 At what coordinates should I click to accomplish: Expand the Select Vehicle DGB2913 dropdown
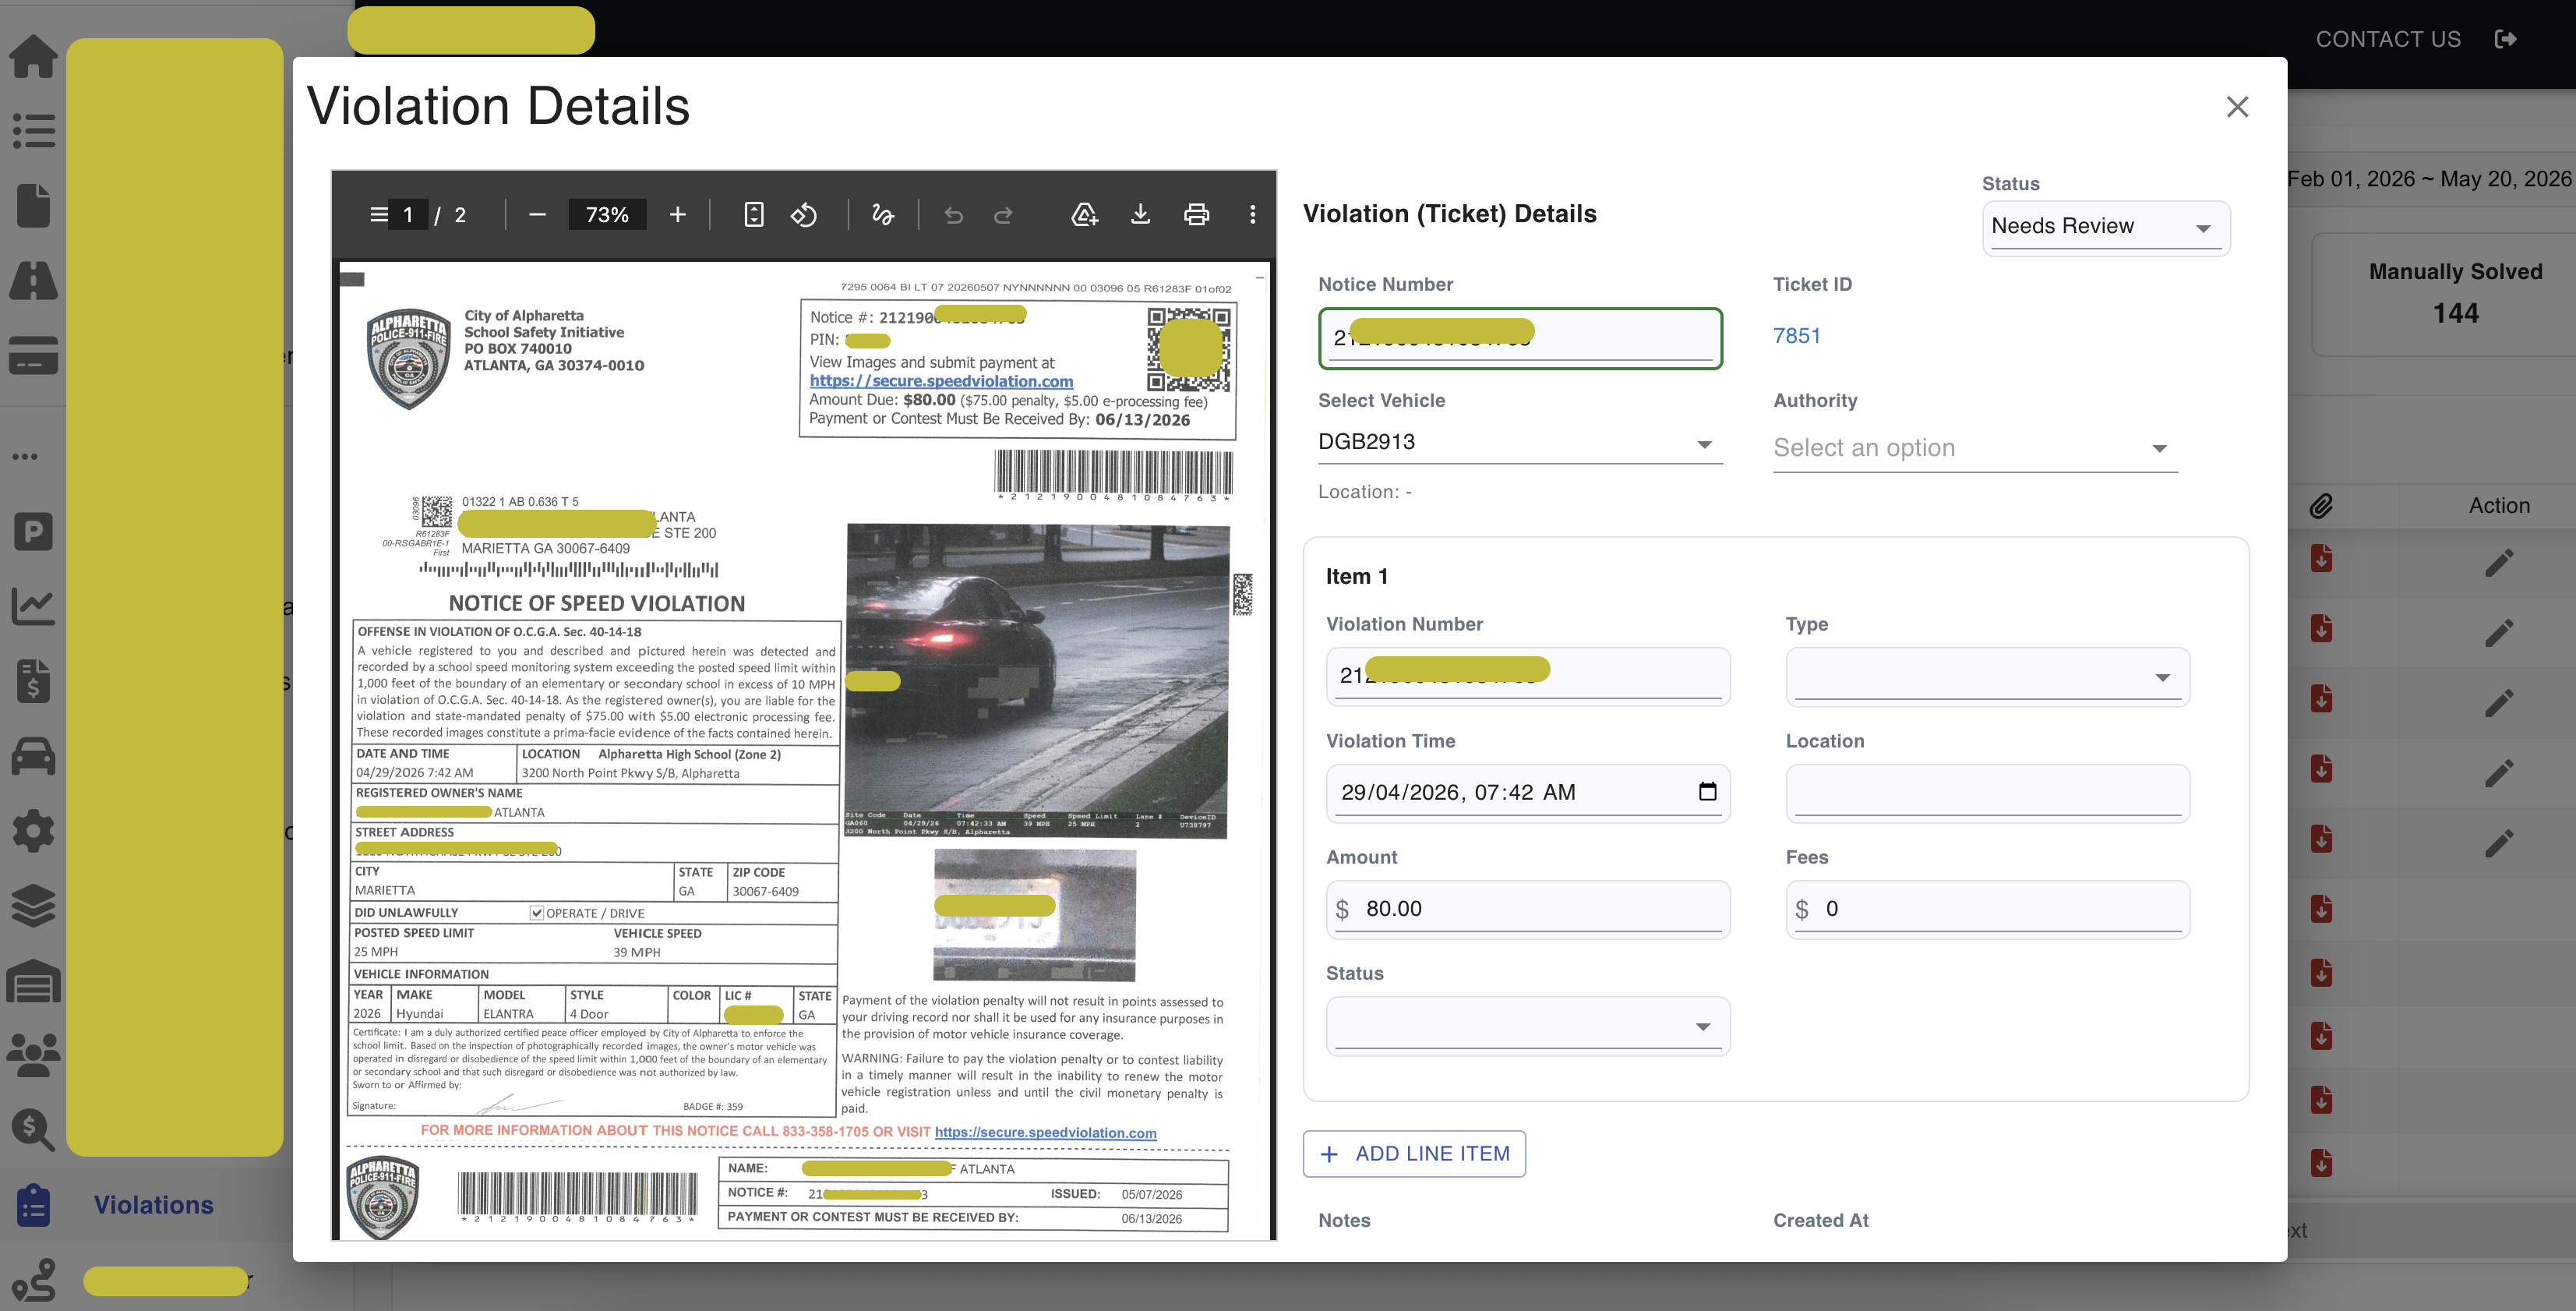[x=1520, y=442]
